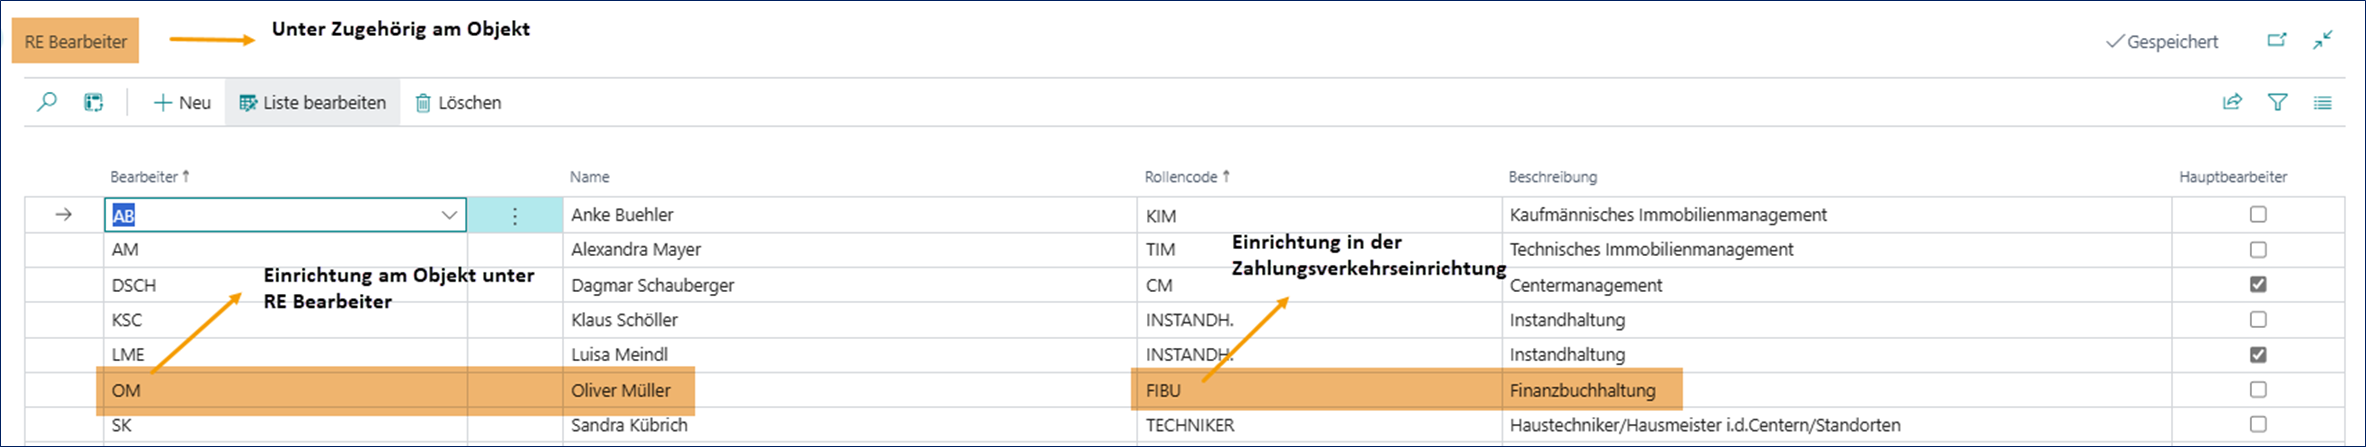Open page in new window icon
Image resolution: width=2366 pixels, height=447 pixels.
click(2277, 41)
